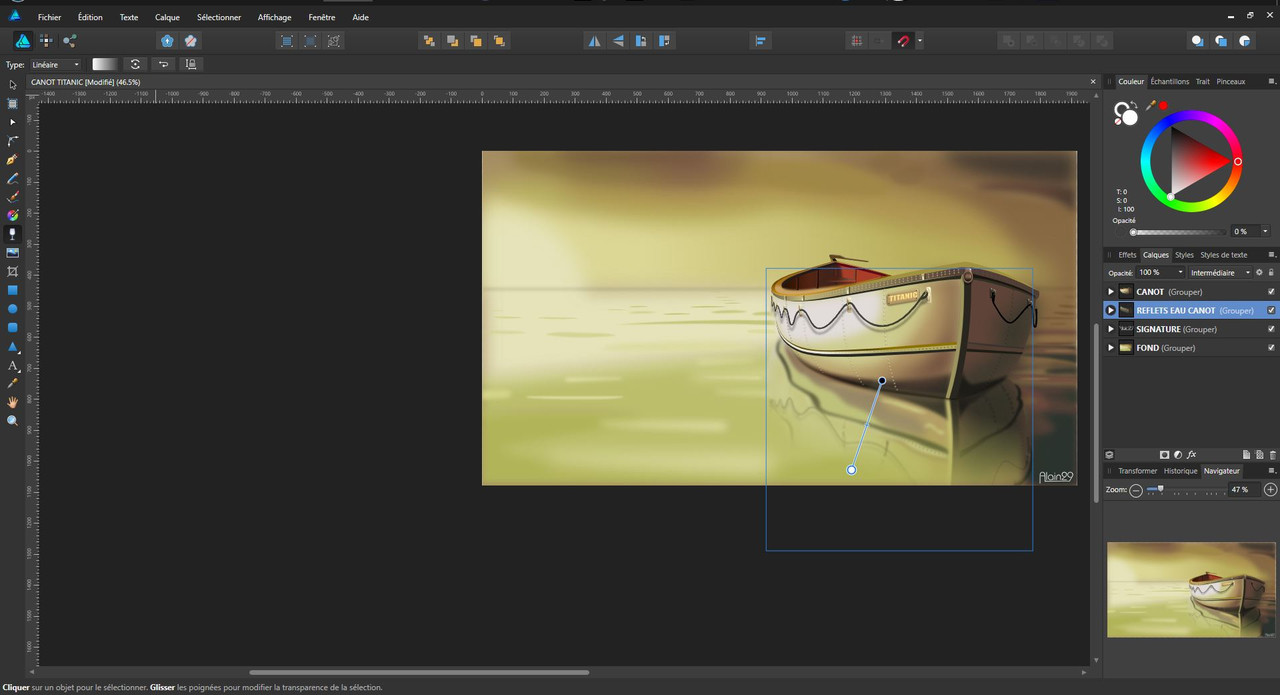
Task: Toggle the aspect ratio lock button
Action: pos(190,64)
